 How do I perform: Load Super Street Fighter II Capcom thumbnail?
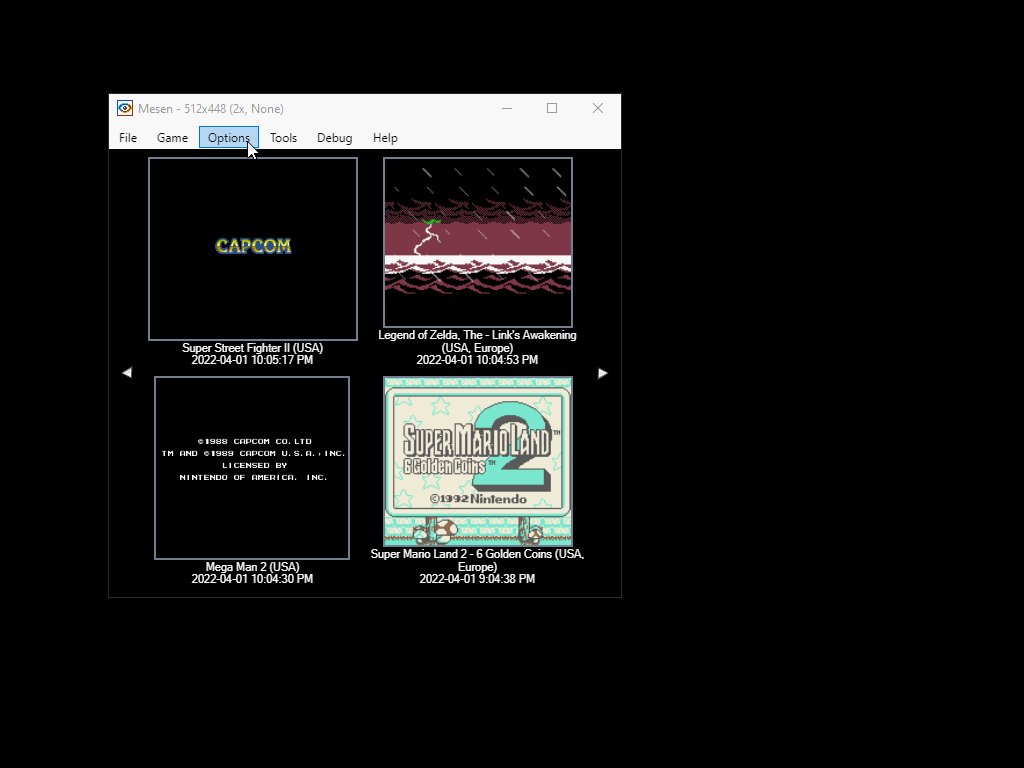tap(253, 249)
